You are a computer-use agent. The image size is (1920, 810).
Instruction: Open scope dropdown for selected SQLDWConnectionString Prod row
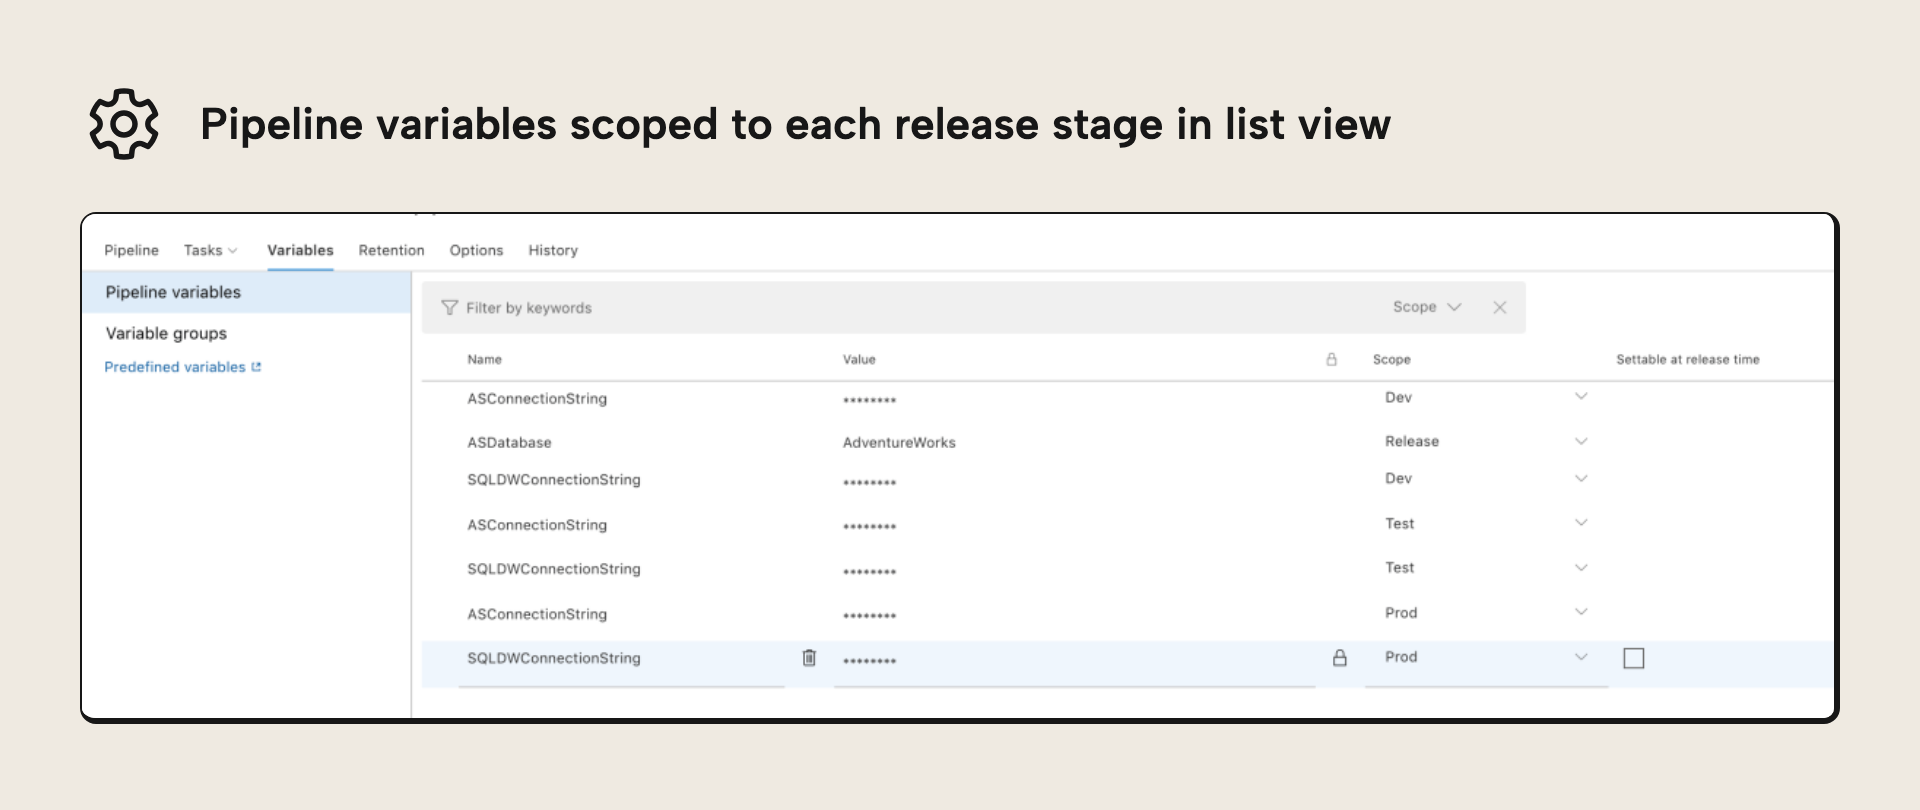pos(1581,657)
